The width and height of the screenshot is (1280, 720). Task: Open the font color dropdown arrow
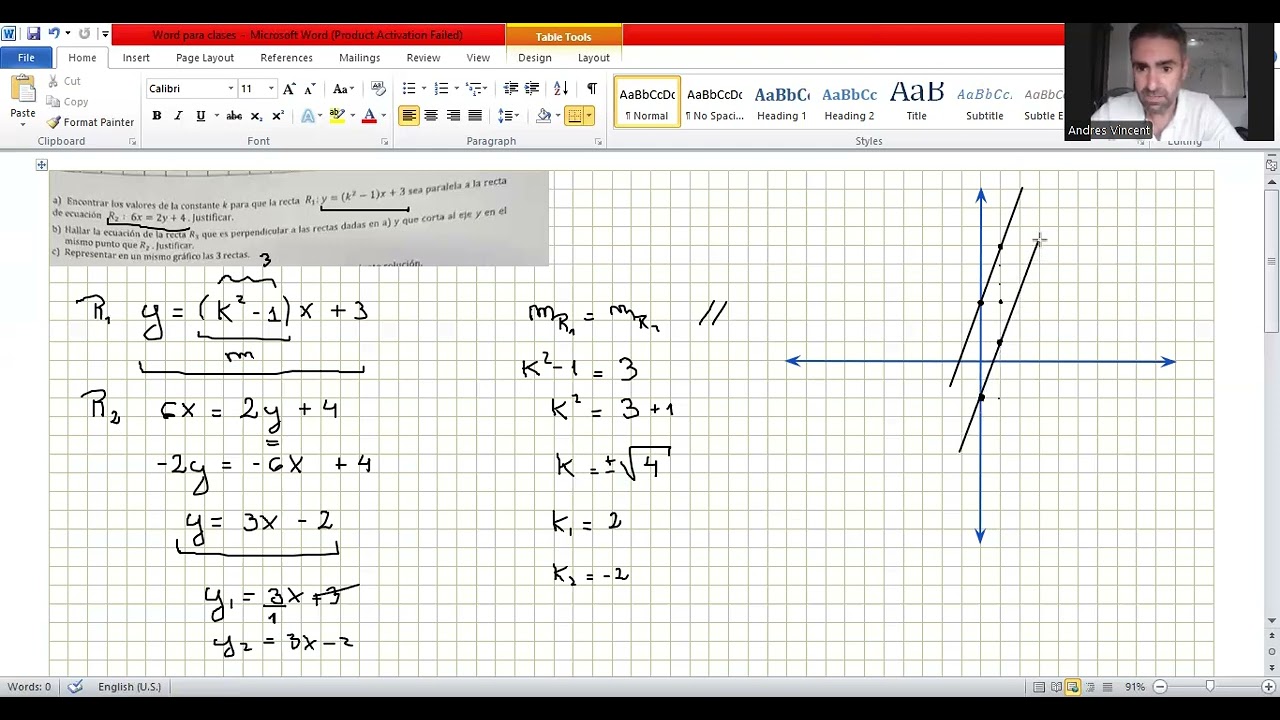[x=383, y=116]
